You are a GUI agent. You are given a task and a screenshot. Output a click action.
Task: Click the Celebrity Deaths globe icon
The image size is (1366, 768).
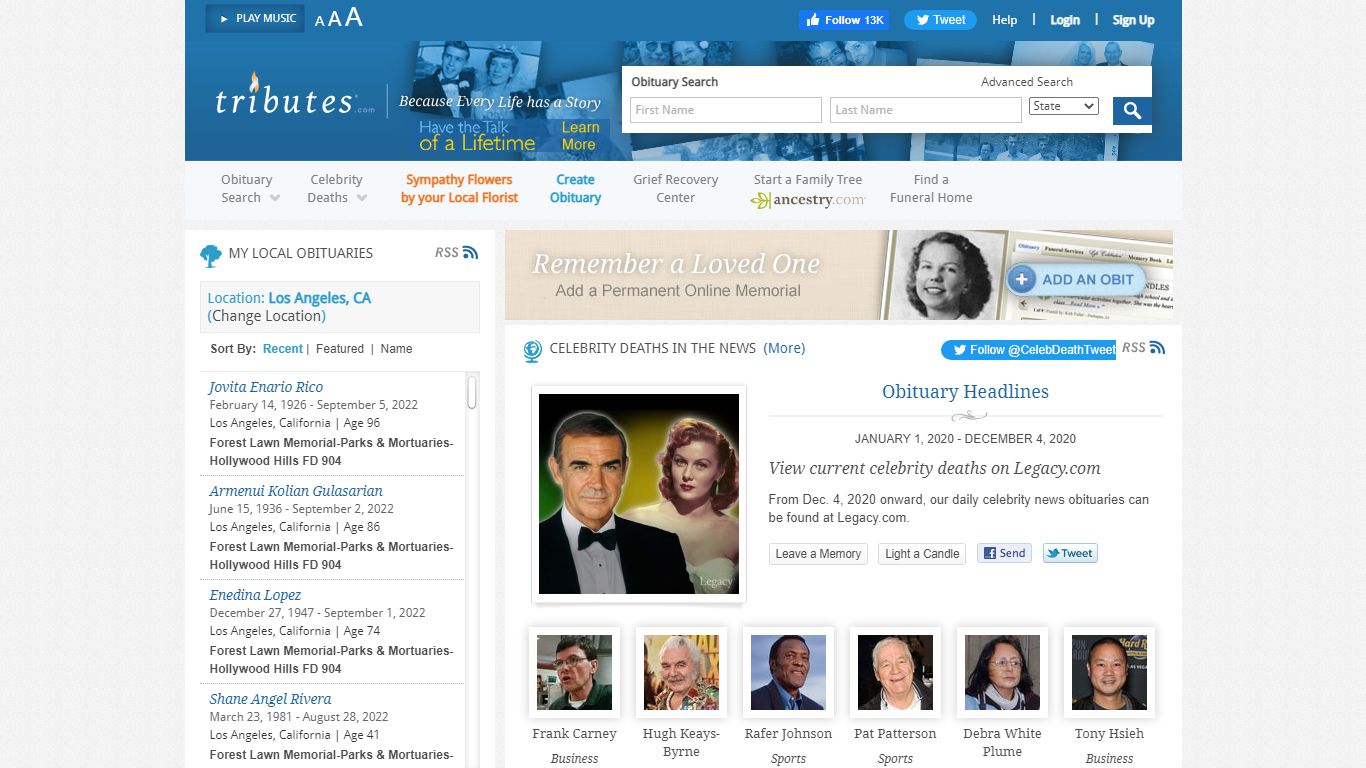point(533,351)
